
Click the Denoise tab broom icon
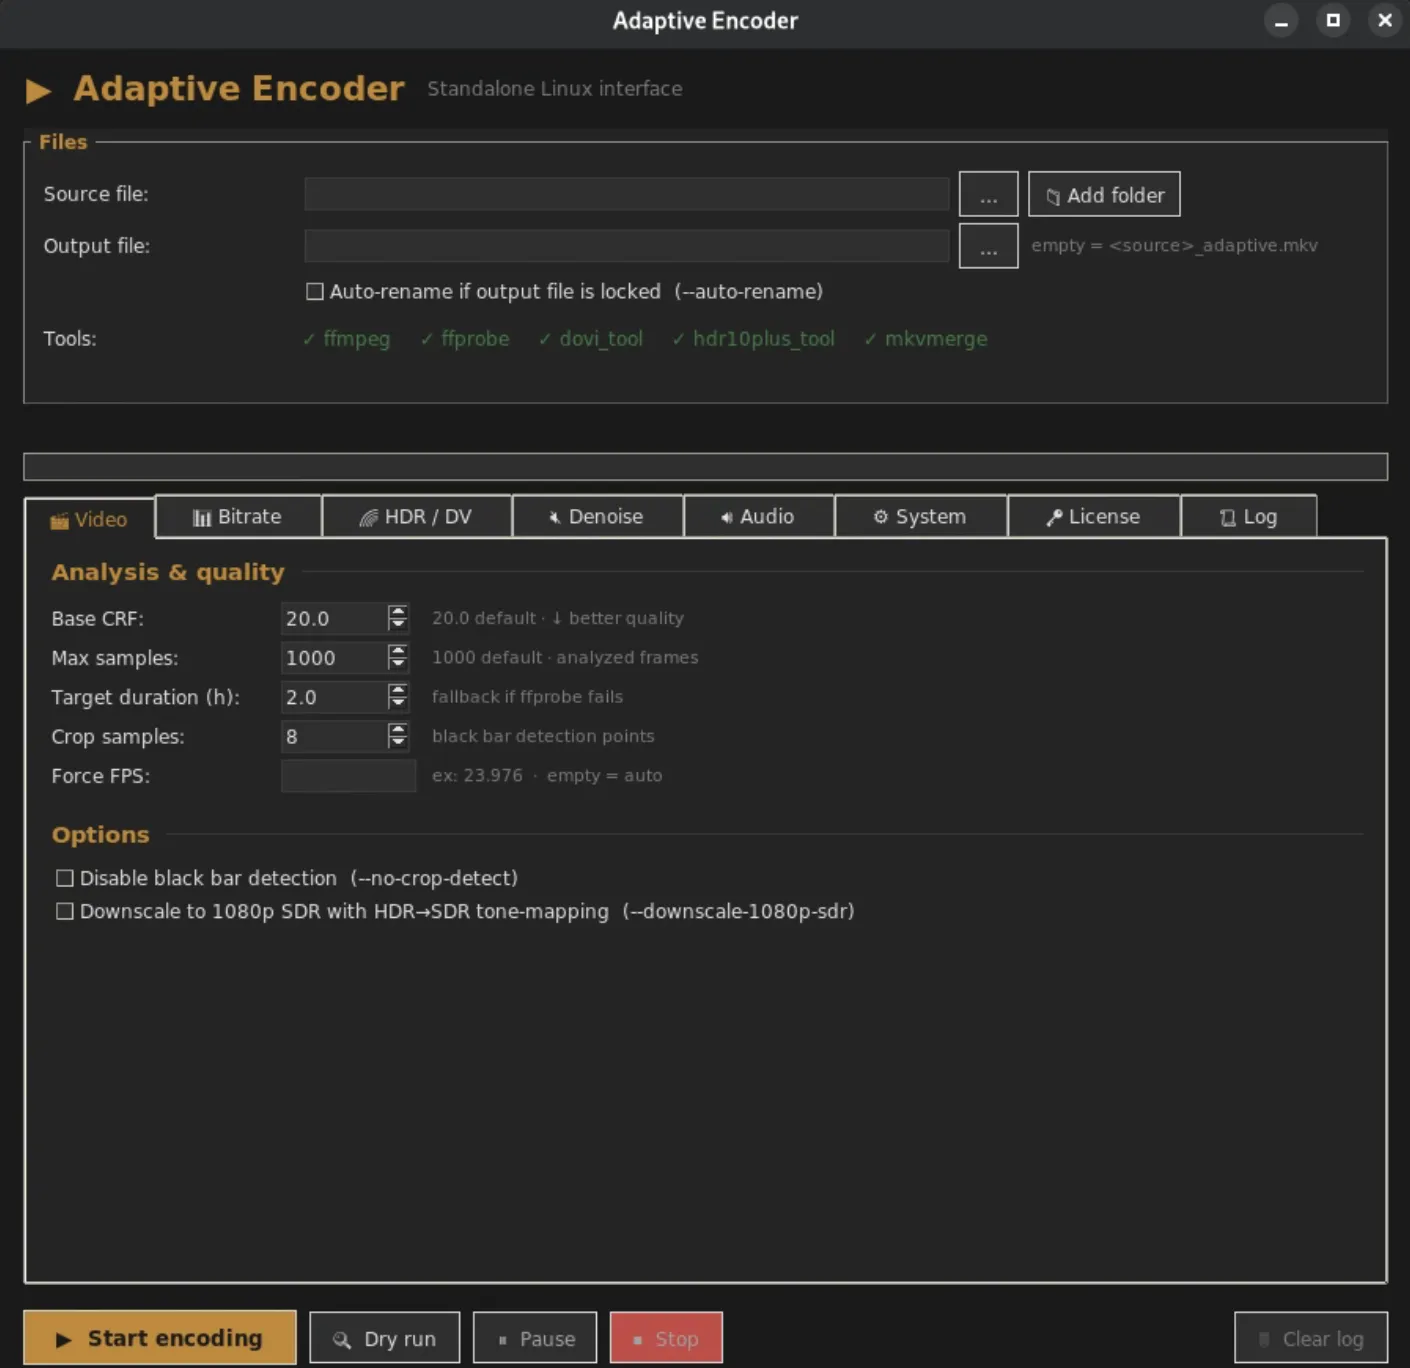pos(554,517)
